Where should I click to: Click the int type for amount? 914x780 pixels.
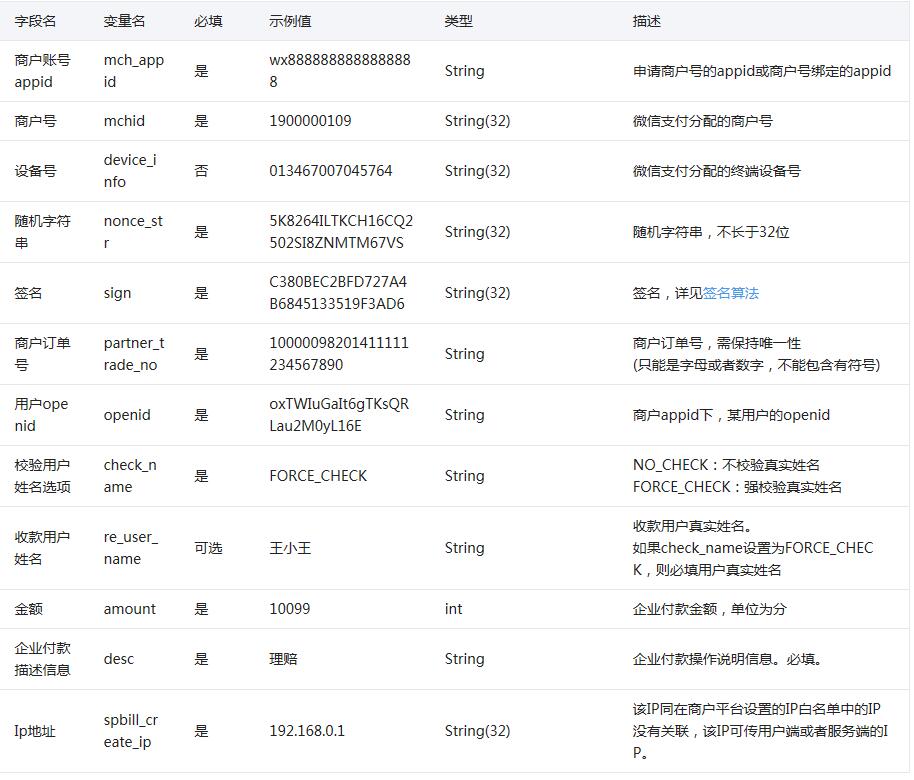(x=453, y=609)
